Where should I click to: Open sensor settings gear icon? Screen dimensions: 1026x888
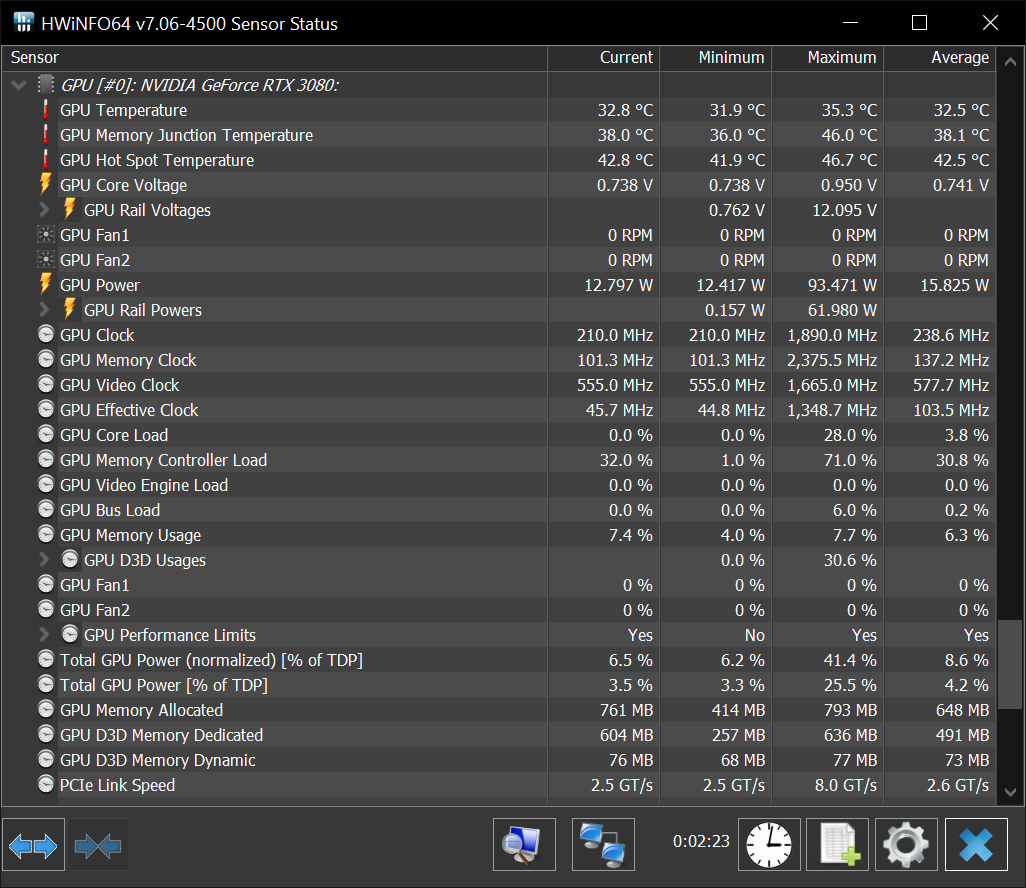point(906,845)
